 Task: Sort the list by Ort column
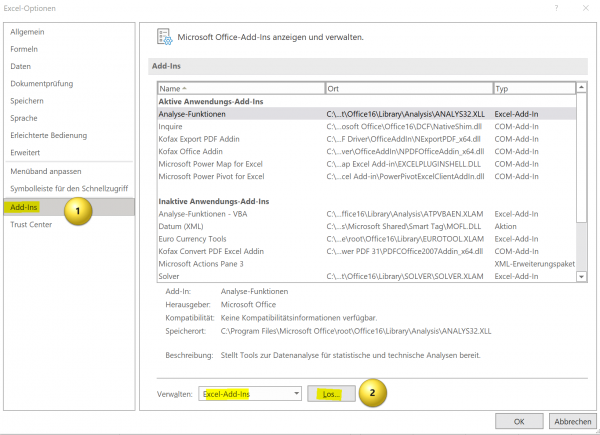tap(409, 88)
